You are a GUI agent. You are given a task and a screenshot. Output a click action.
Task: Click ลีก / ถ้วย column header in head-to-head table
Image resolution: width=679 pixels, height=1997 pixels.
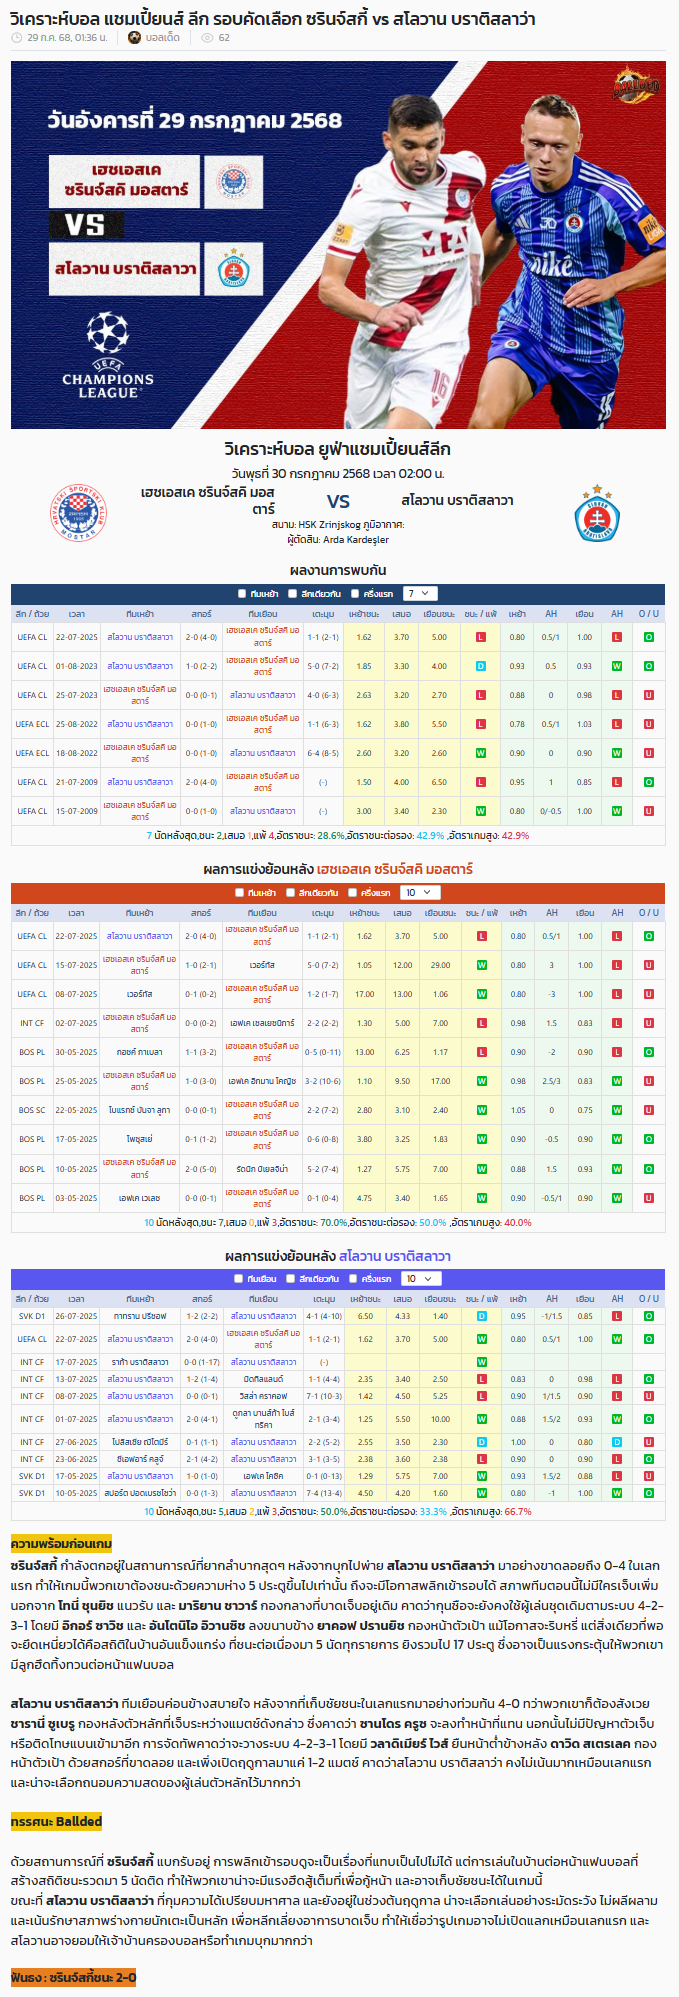[32, 614]
